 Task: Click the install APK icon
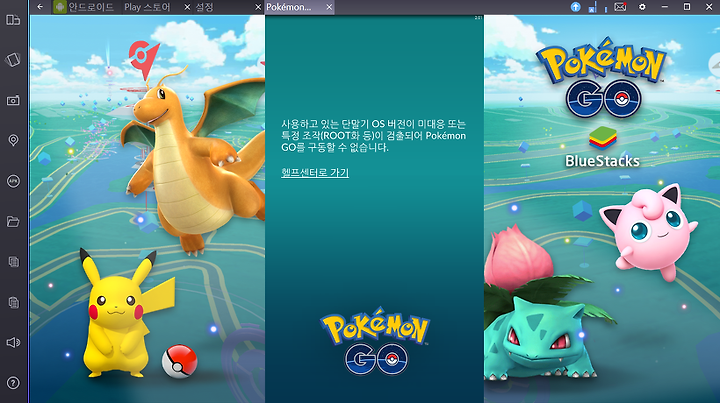[x=13, y=181]
